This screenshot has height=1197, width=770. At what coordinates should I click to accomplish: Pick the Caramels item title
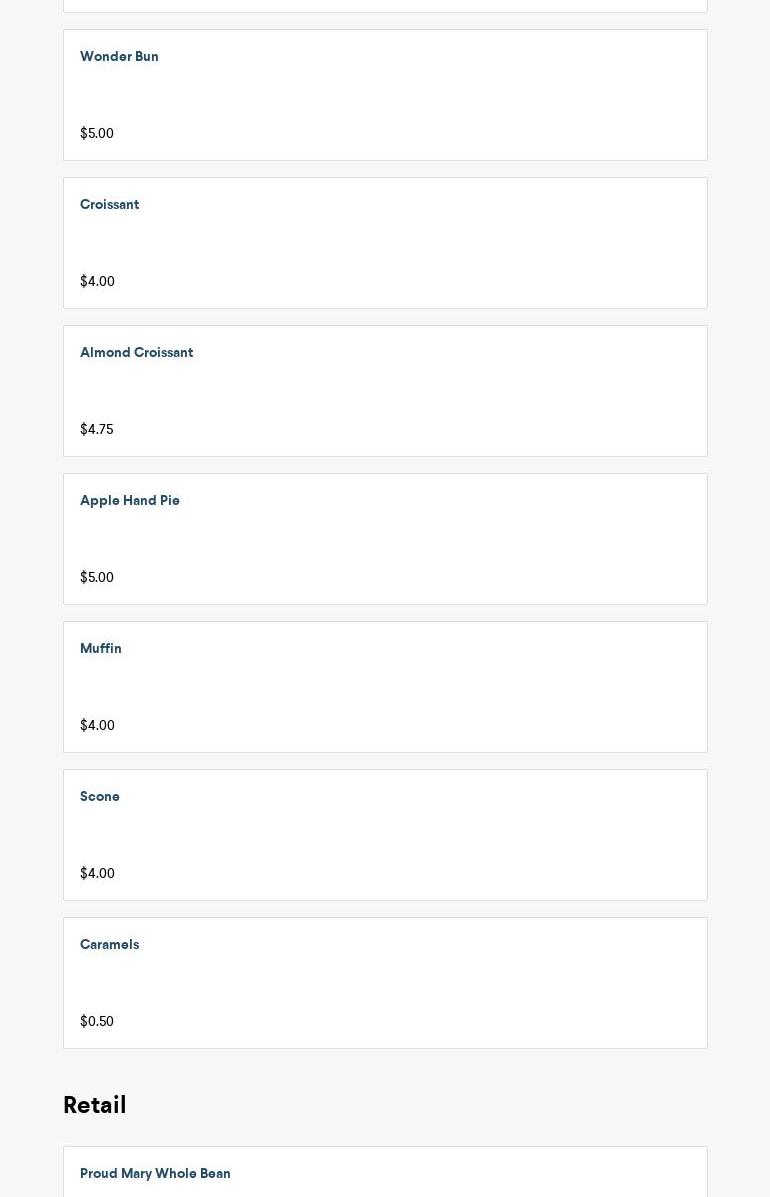pyautogui.click(x=109, y=944)
